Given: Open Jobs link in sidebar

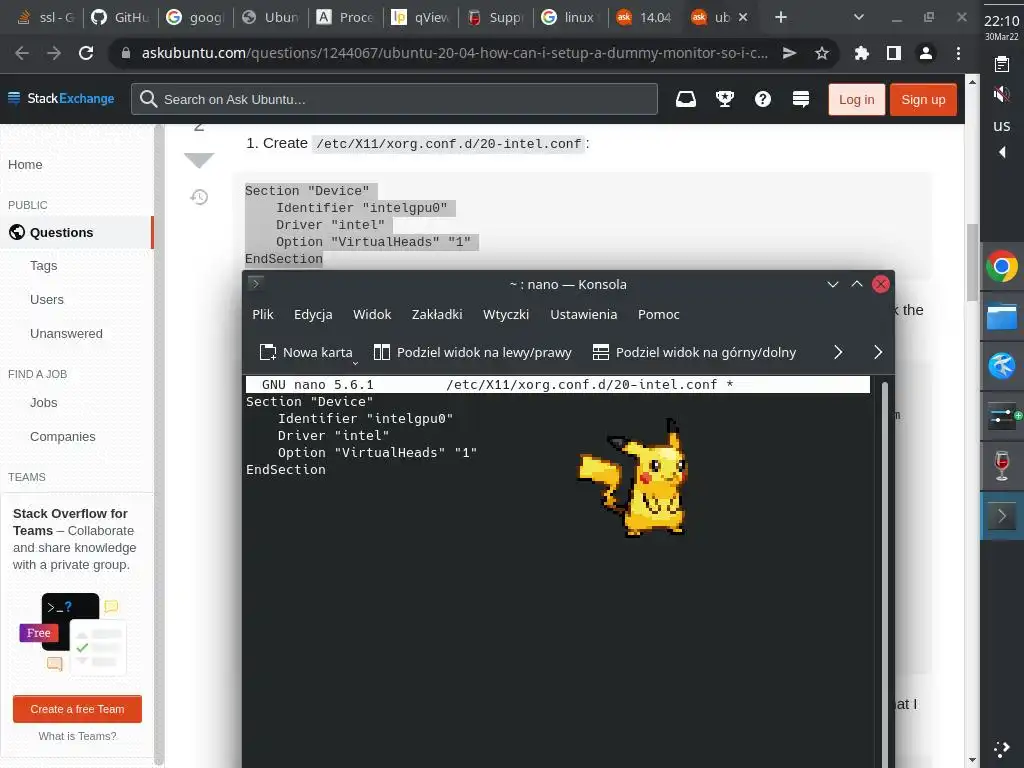Looking at the screenshot, I should (44, 403).
